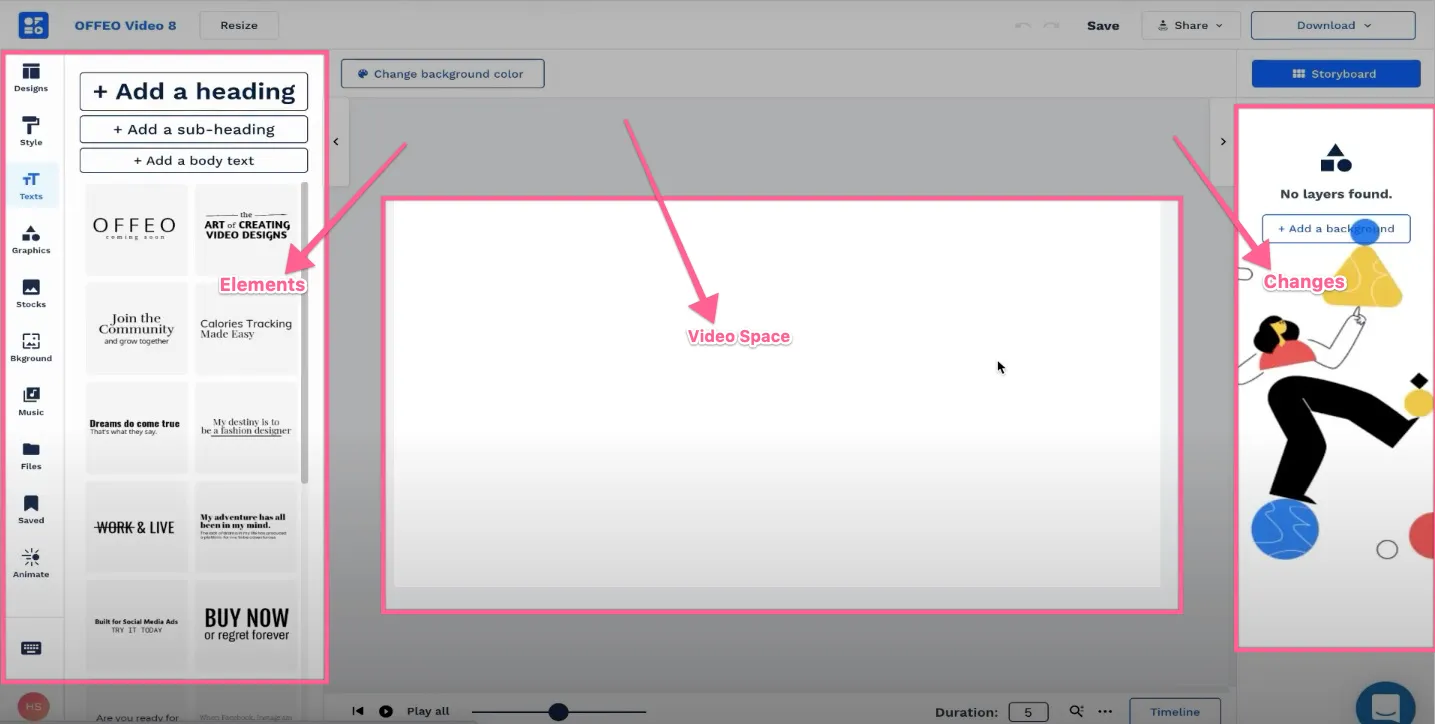Image resolution: width=1435 pixels, height=724 pixels.
Task: Click Add a heading
Action: click(194, 91)
